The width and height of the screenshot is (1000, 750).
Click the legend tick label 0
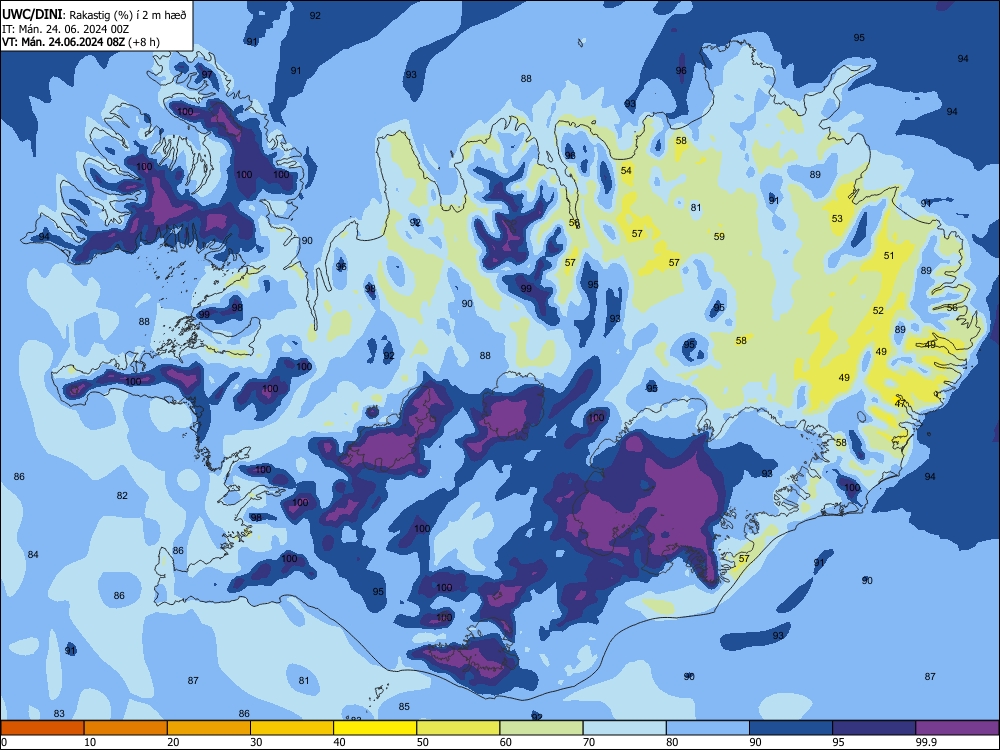pos(4,742)
